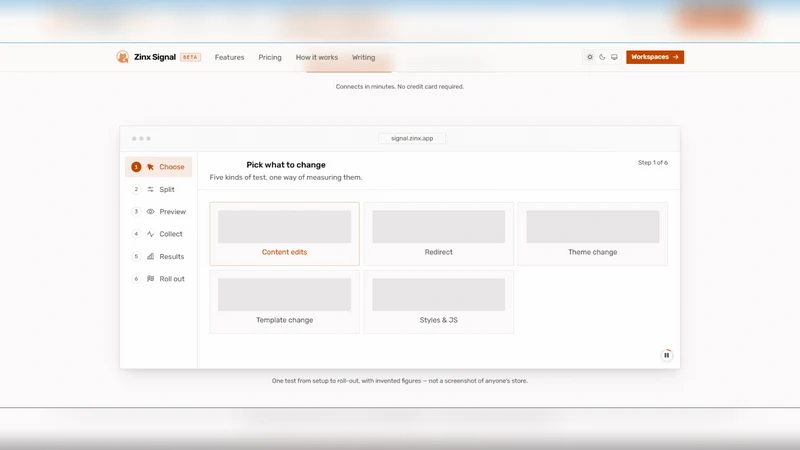Select the Redirect card thumbnail
The height and width of the screenshot is (450, 800).
click(438, 227)
